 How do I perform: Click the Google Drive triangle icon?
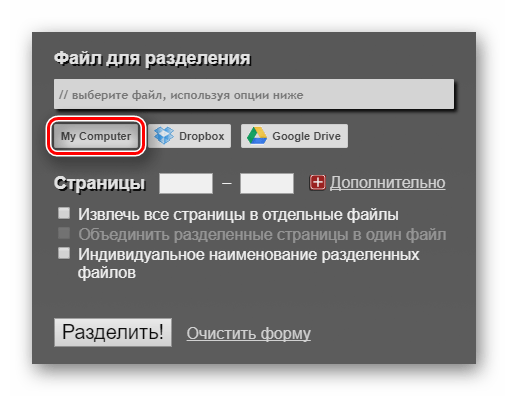coord(257,136)
